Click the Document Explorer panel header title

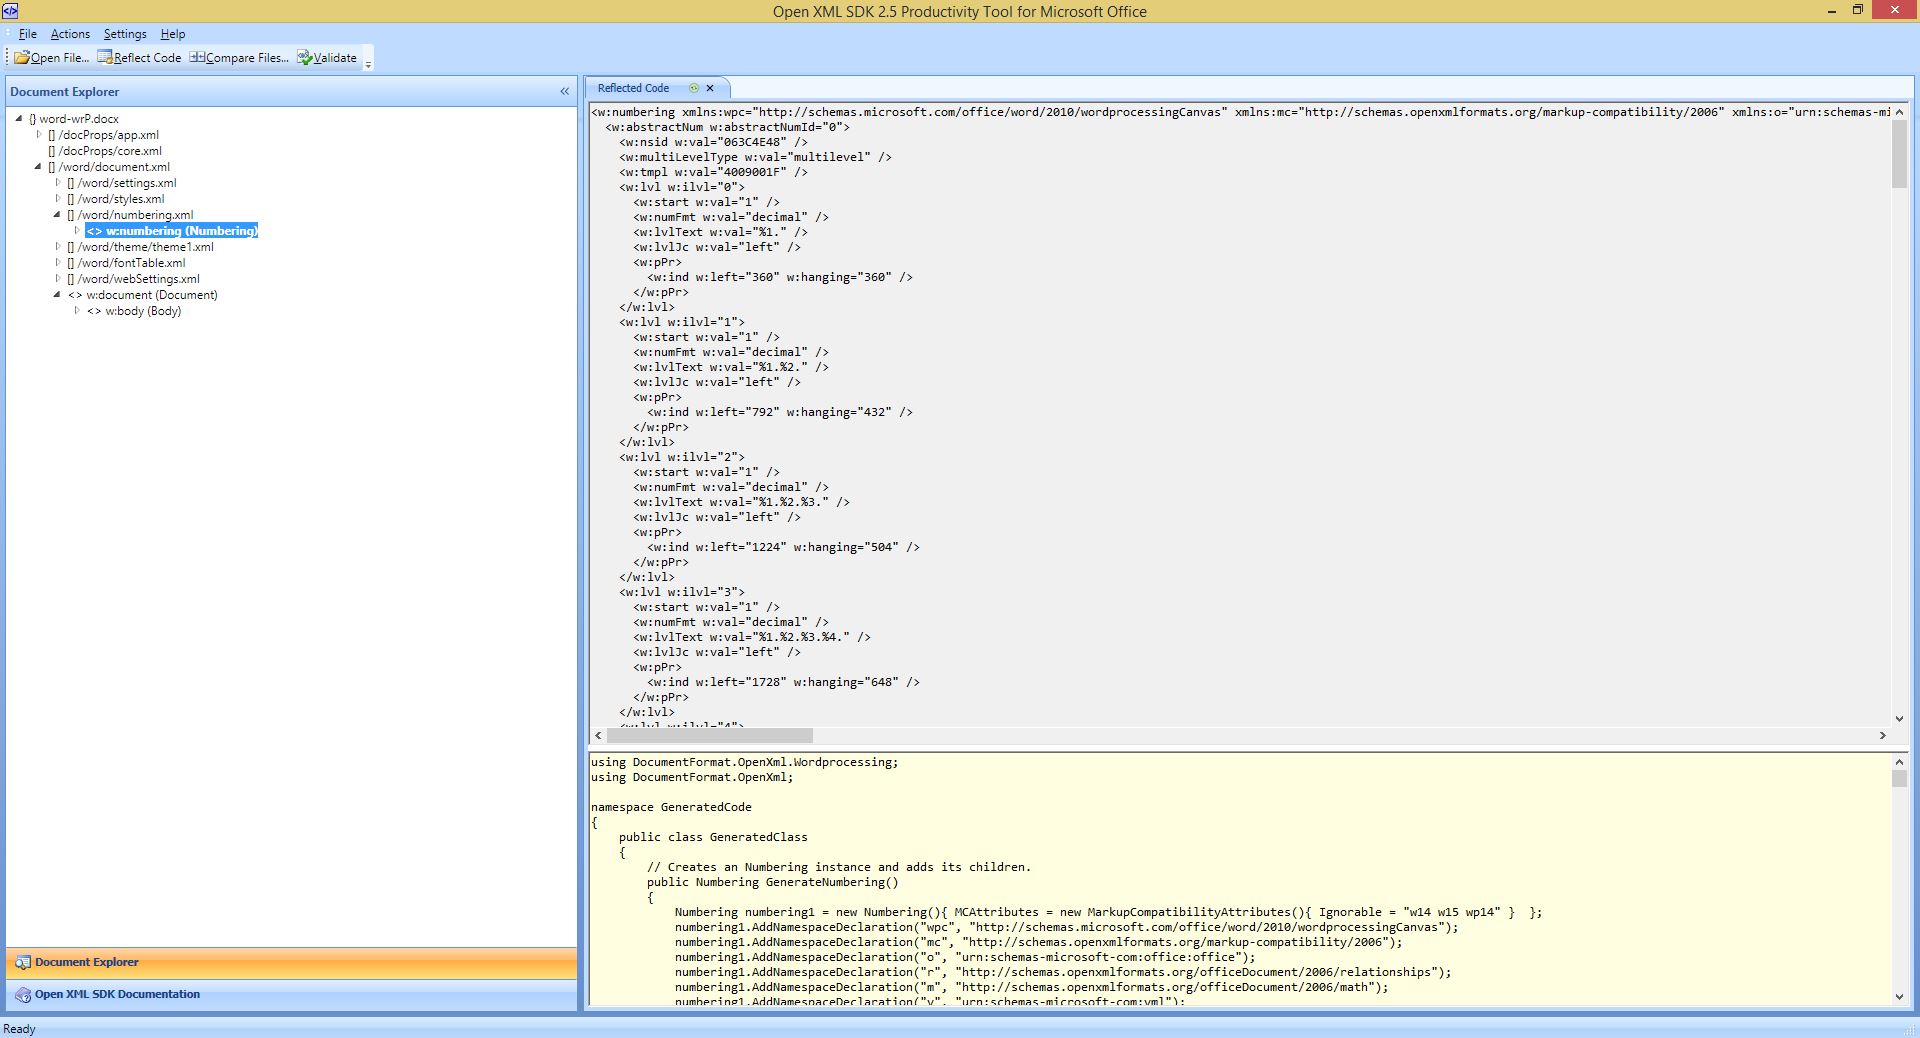65,92
